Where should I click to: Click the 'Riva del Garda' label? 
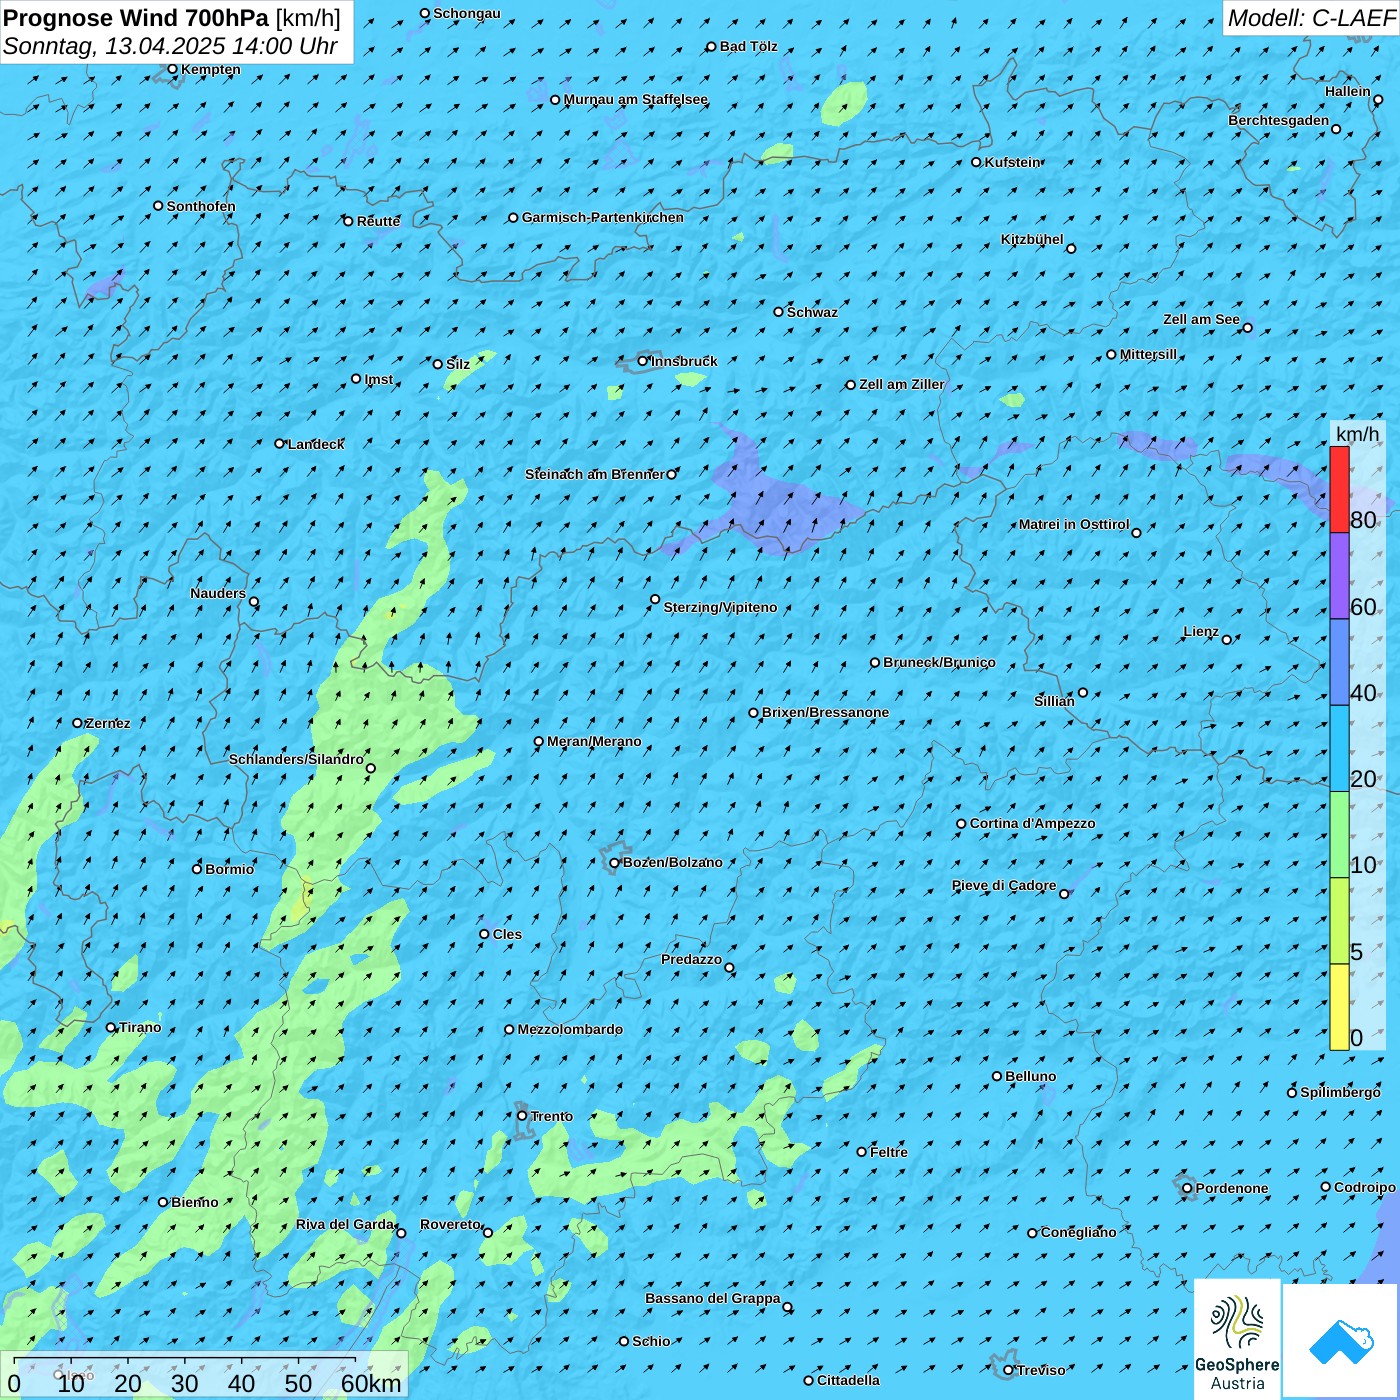(345, 1224)
